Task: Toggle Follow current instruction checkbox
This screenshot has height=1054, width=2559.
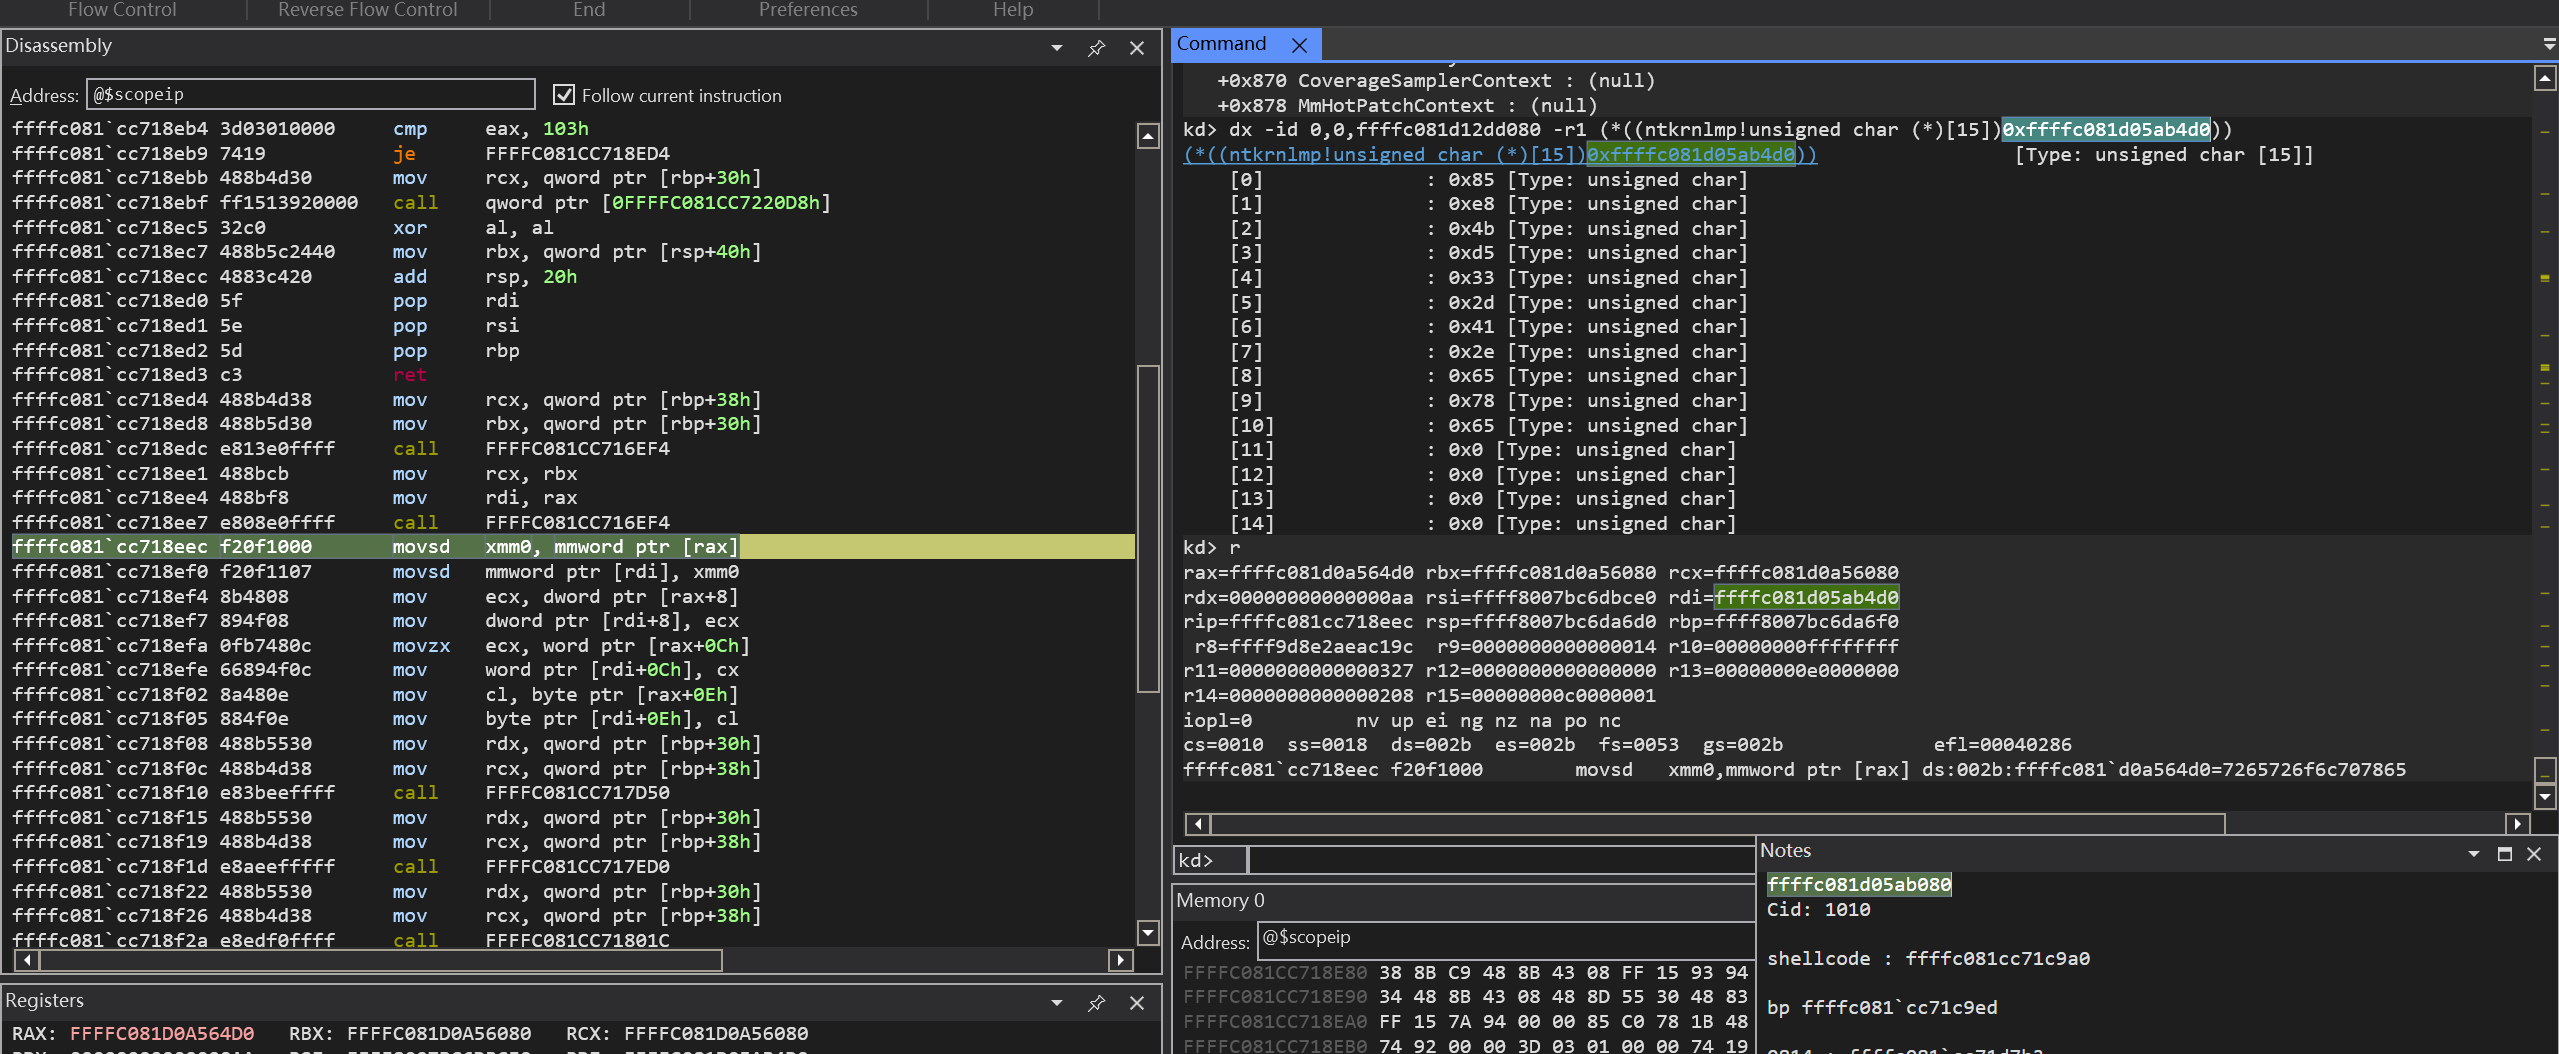Action: pyautogui.click(x=564, y=95)
